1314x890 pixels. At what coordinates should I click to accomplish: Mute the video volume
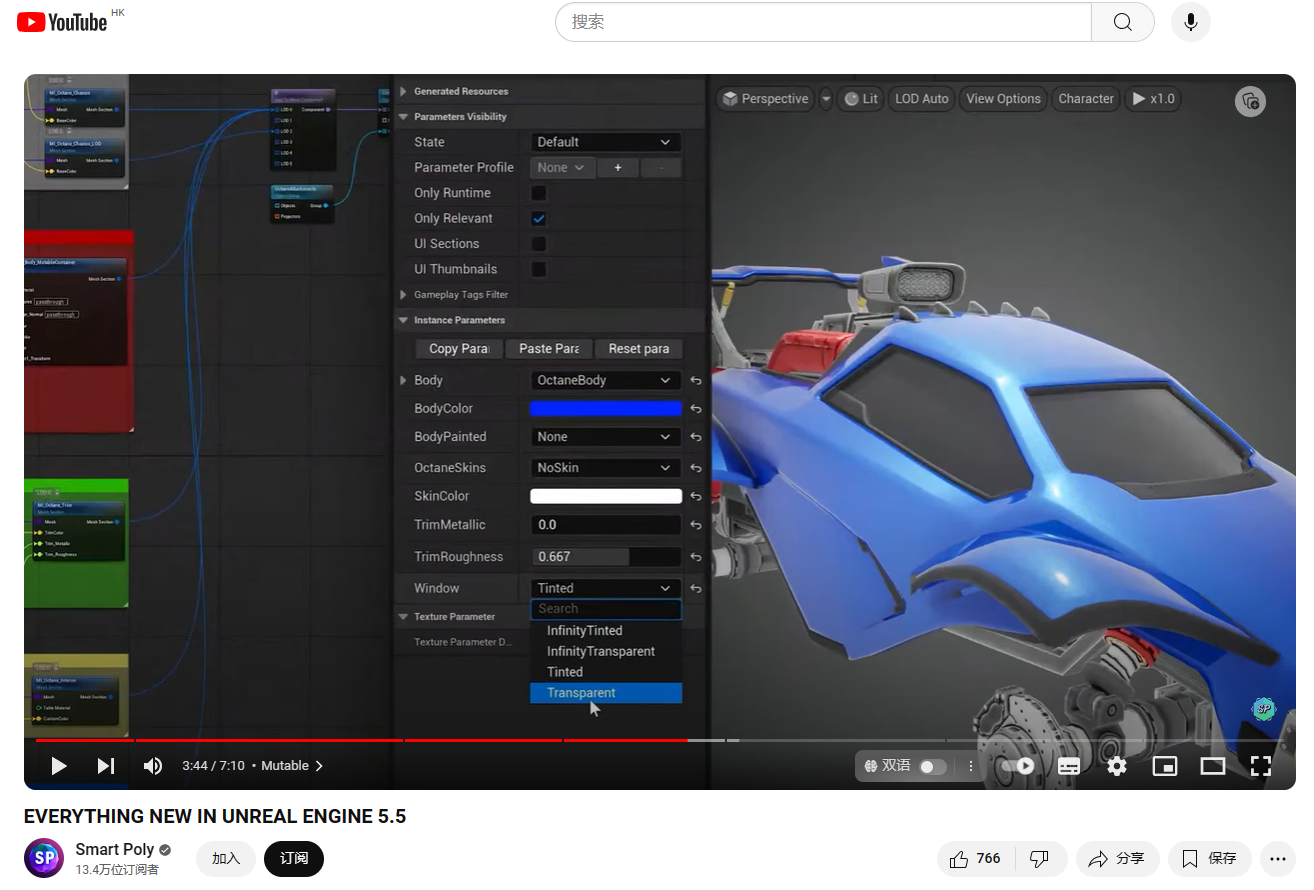point(153,766)
